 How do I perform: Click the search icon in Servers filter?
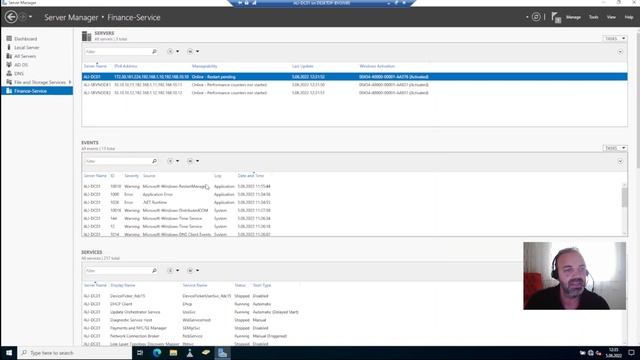coord(154,51)
